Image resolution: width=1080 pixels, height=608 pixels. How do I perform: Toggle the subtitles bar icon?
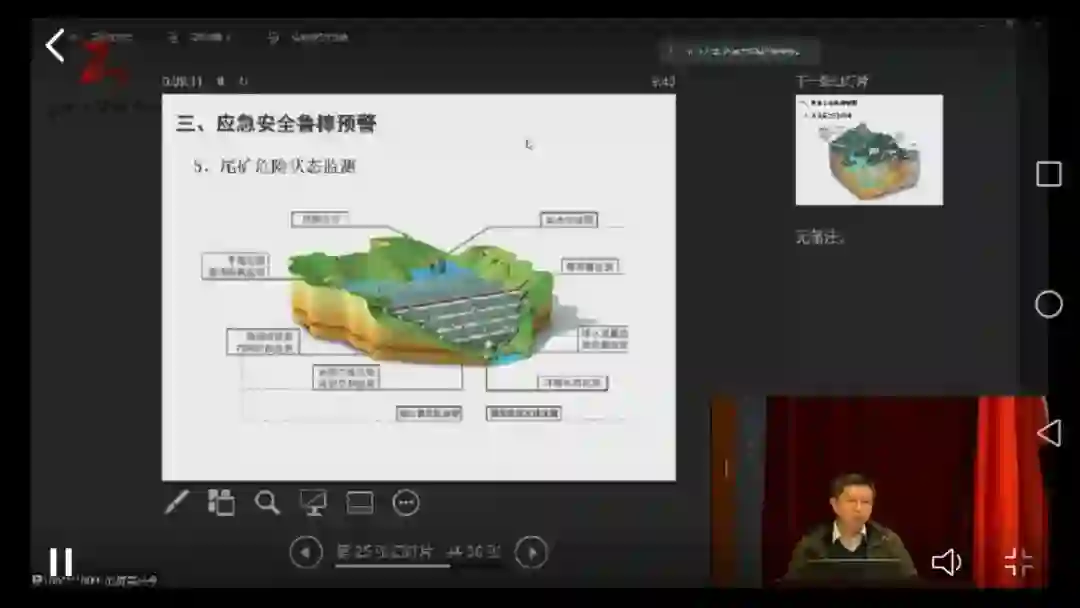(x=360, y=503)
